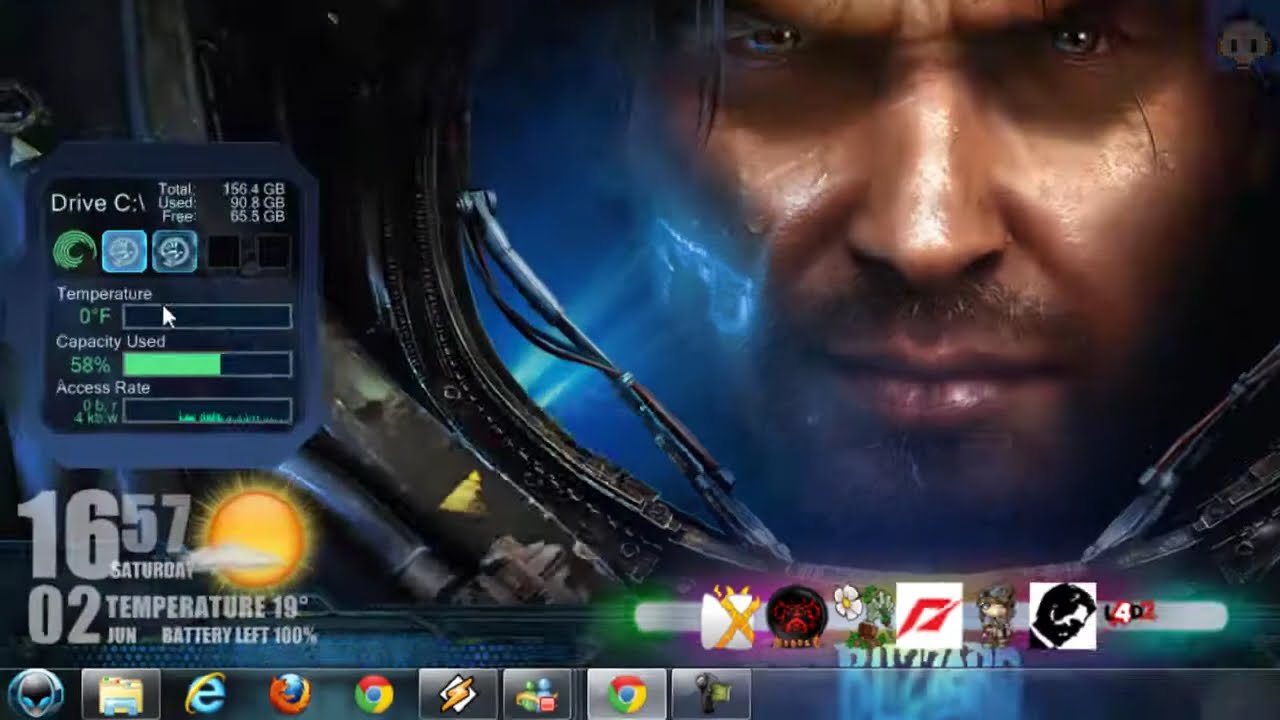This screenshot has width=1280, height=720.
Task: Launch Plants vs Zombies dock icon
Action: click(x=864, y=617)
